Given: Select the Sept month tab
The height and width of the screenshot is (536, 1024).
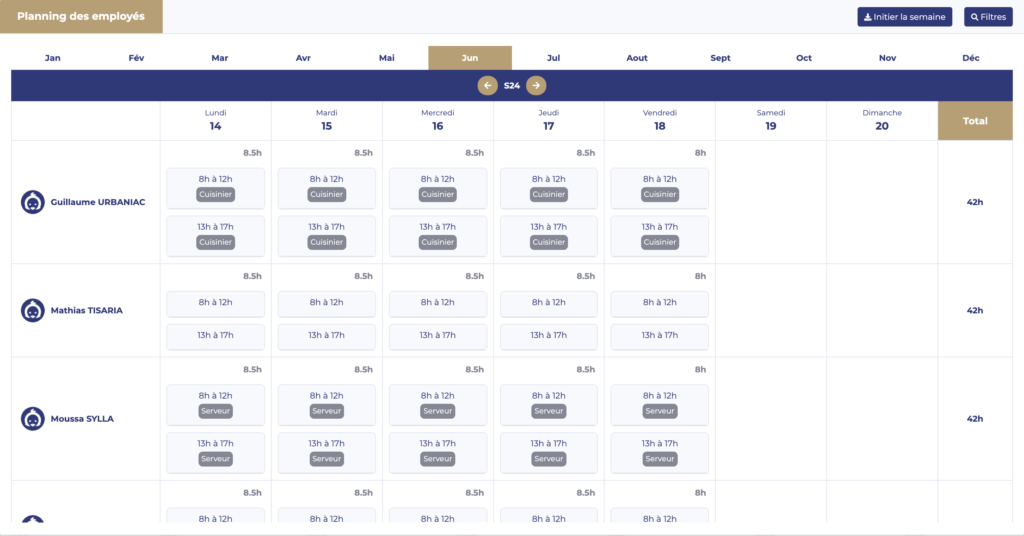Looking at the screenshot, I should pos(720,58).
